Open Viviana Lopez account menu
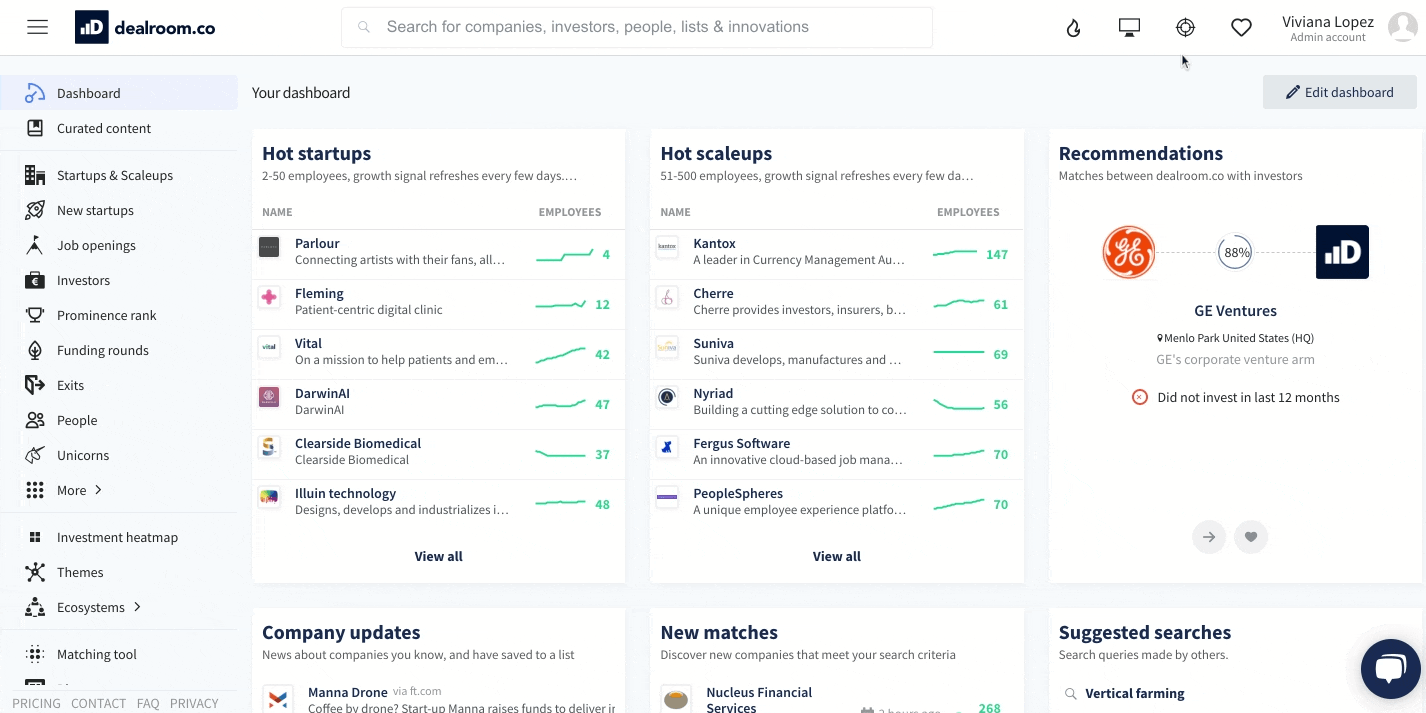 [x=1328, y=28]
